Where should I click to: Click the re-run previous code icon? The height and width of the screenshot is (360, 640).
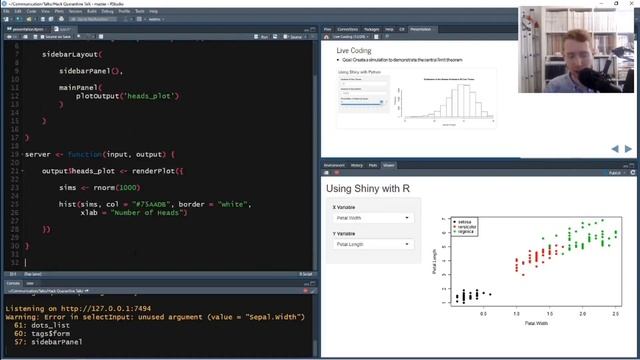[275, 37]
